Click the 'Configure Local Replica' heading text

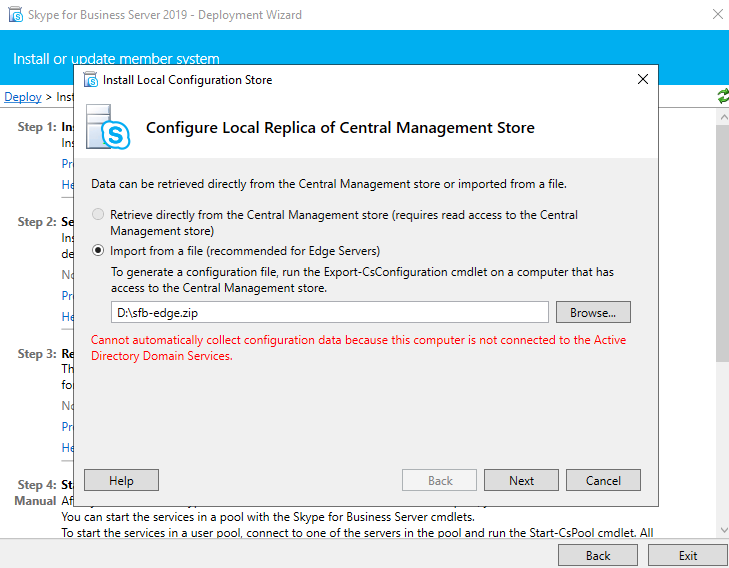pos(340,128)
